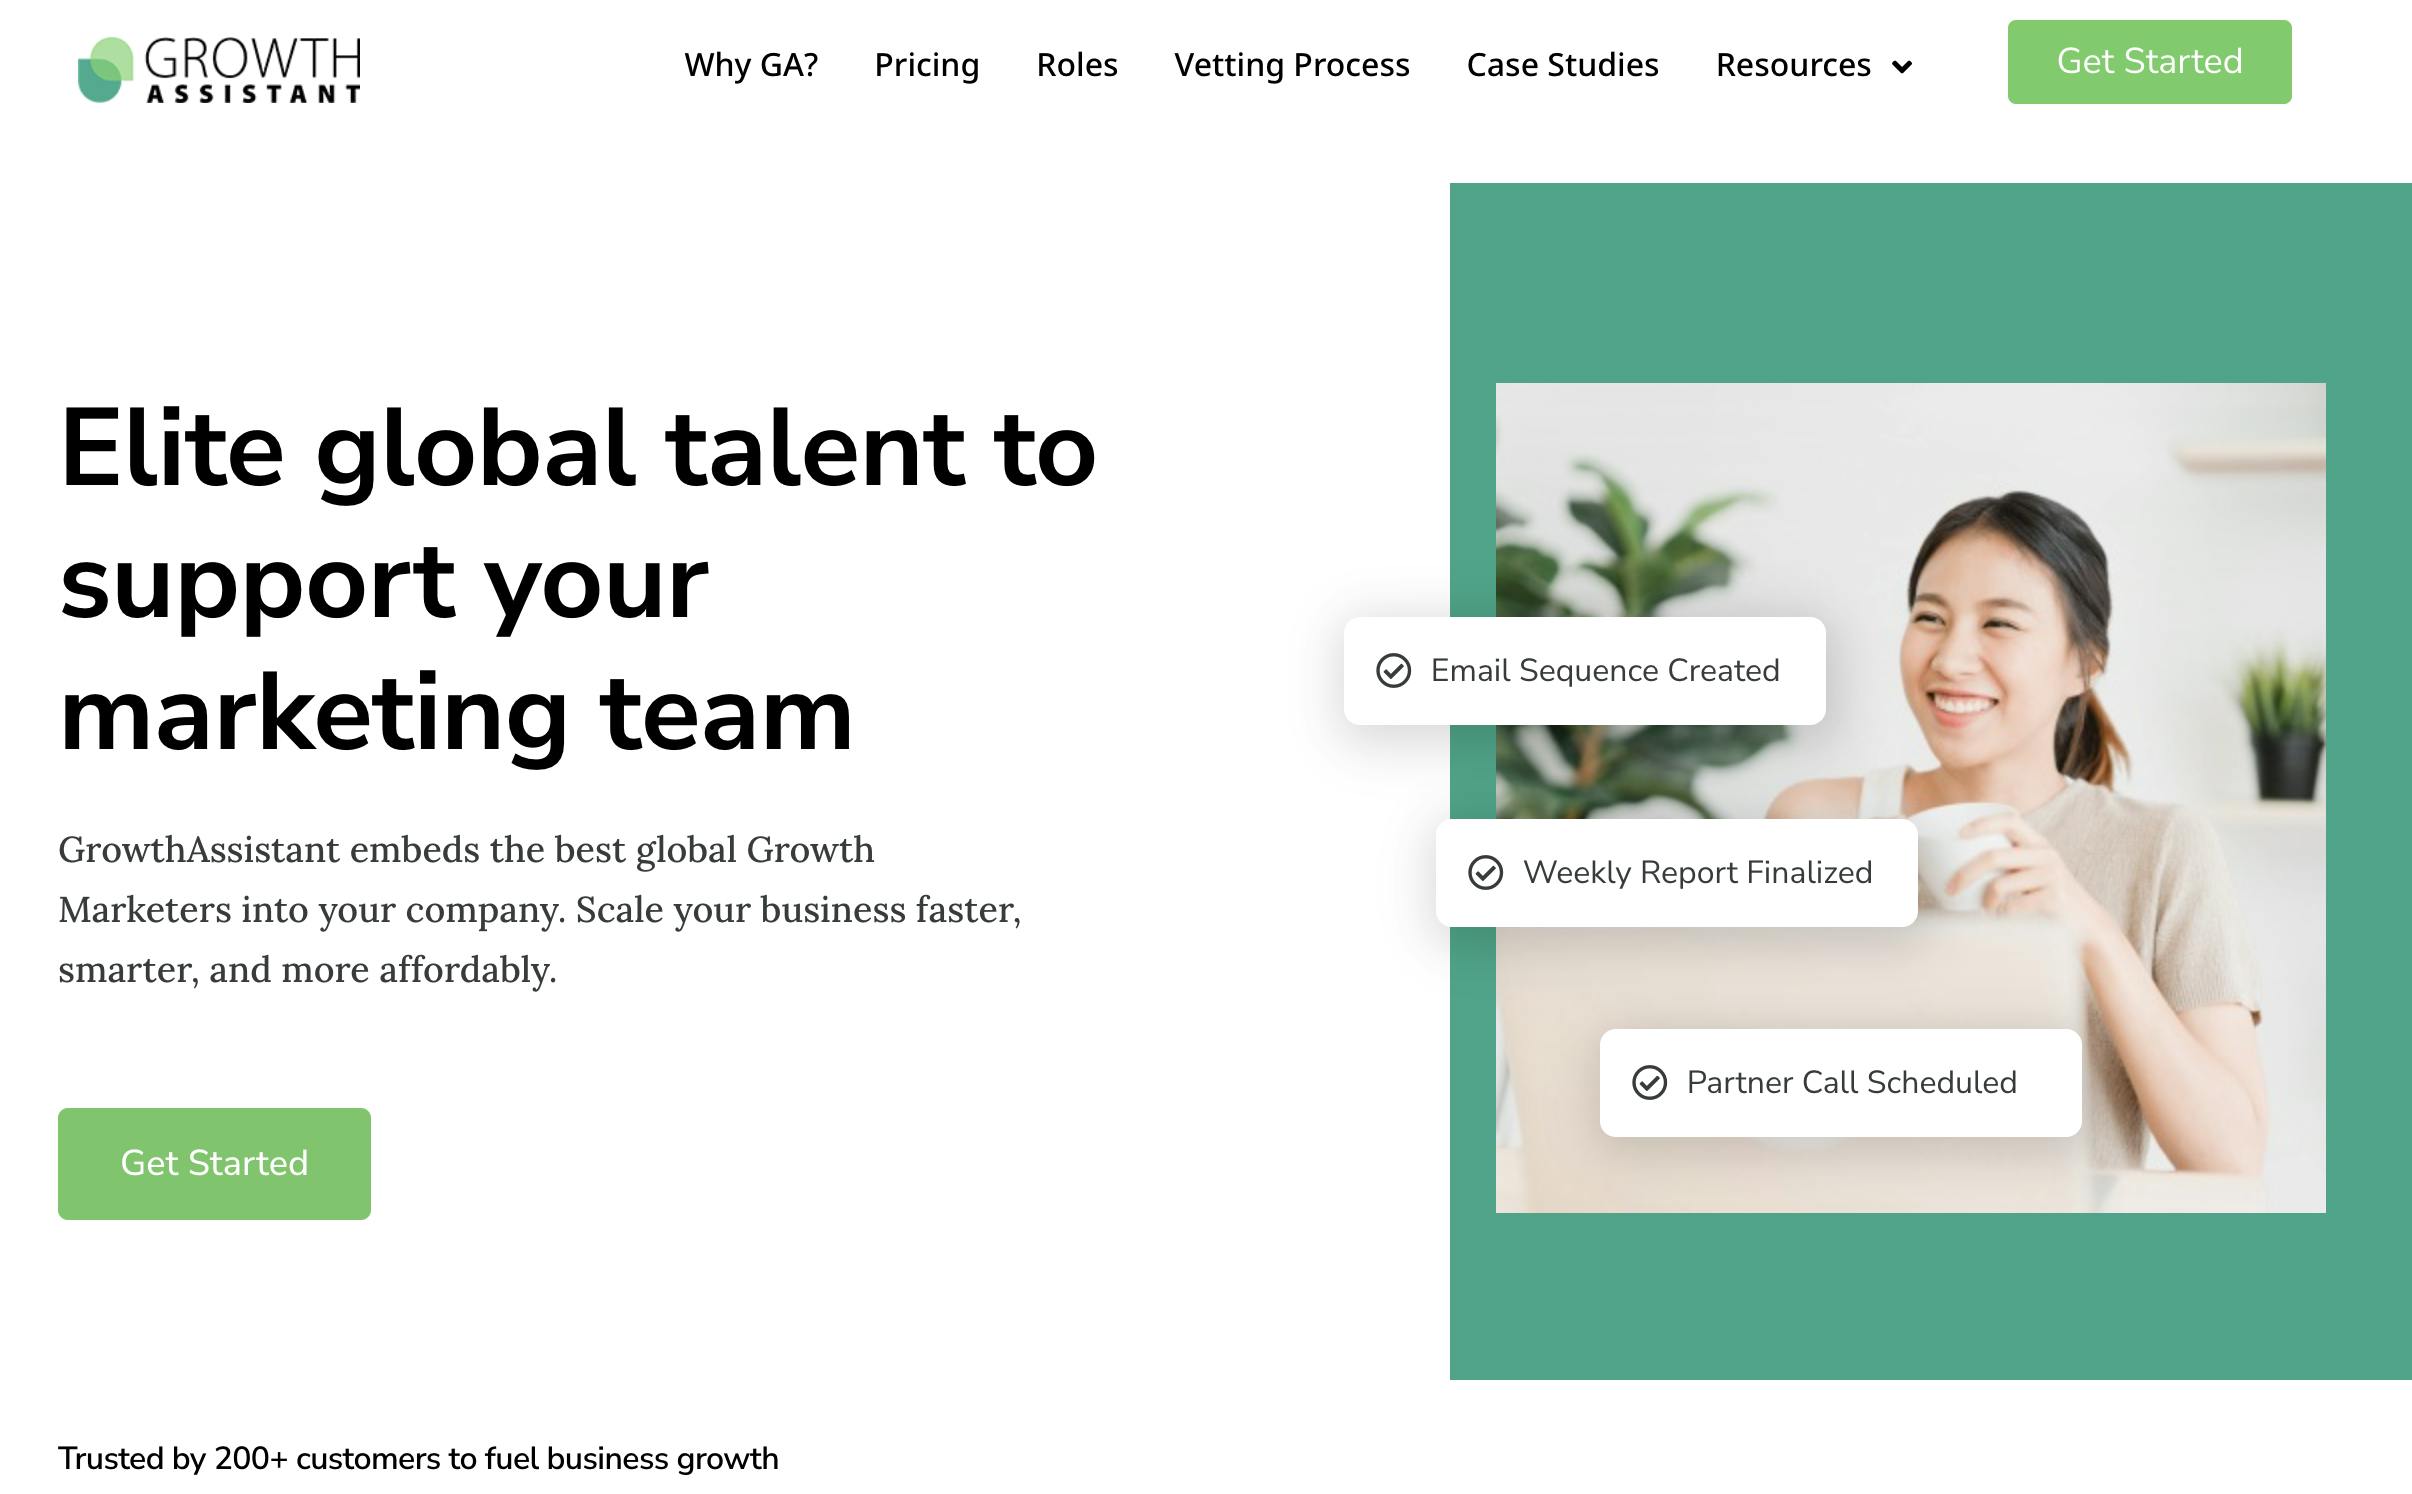
Task: Click the checkmark in Partner Call Scheduled badge
Action: 1651,1082
